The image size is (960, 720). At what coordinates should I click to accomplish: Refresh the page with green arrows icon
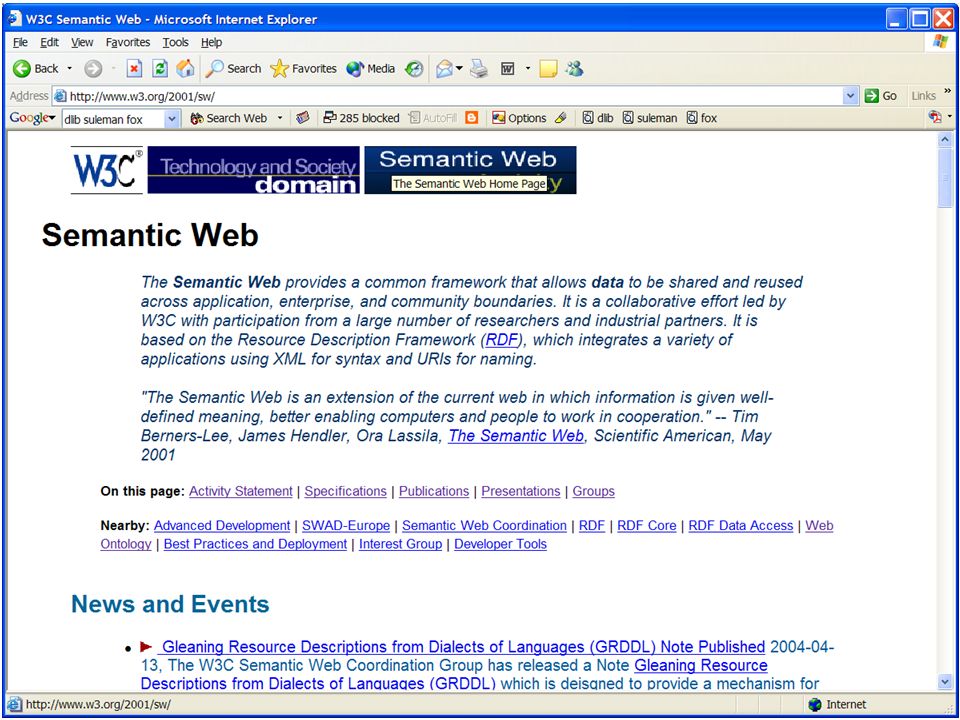(x=159, y=69)
